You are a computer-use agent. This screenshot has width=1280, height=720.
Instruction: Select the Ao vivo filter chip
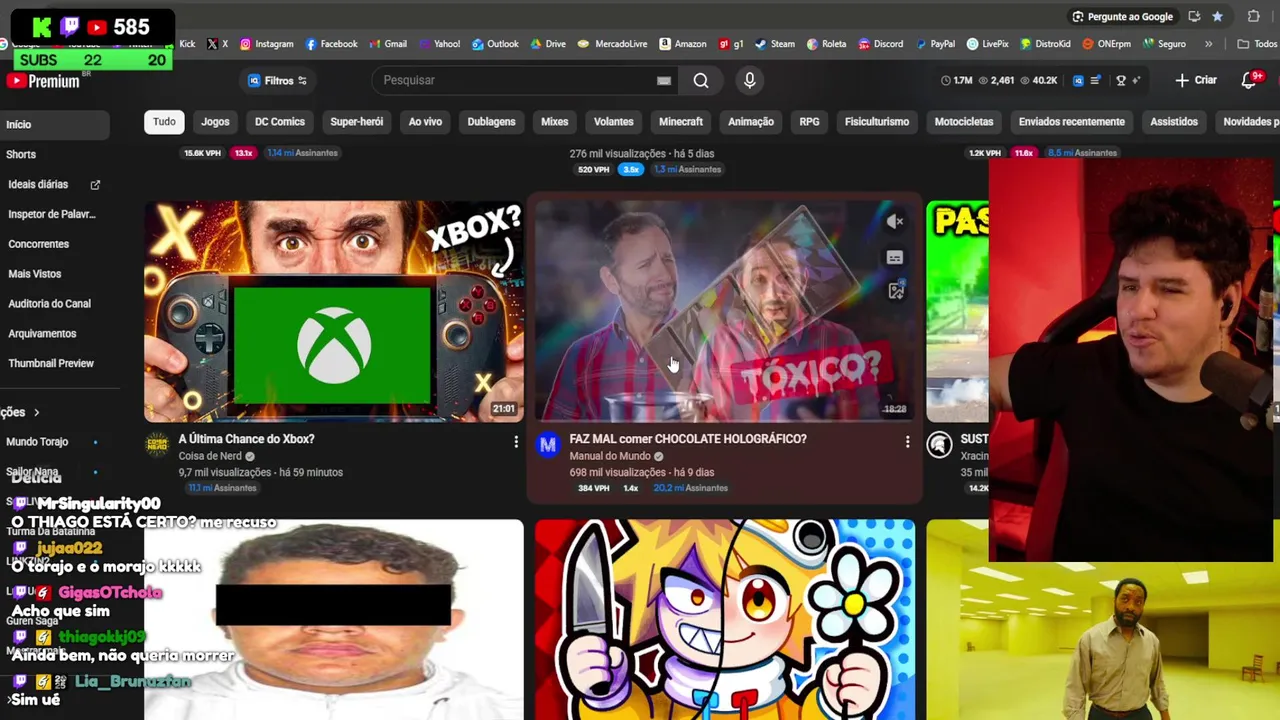point(425,122)
